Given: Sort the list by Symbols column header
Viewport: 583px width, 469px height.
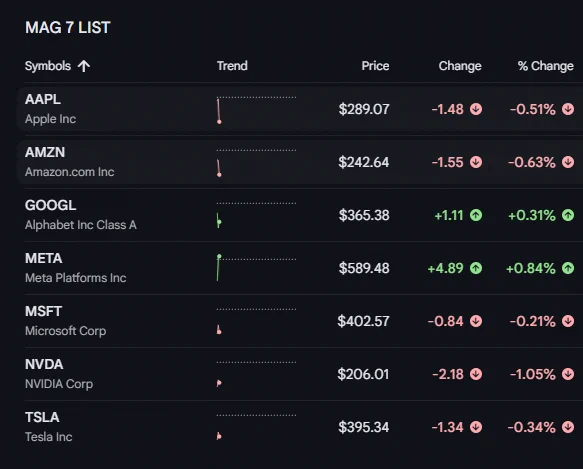Looking at the screenshot, I should [48, 66].
